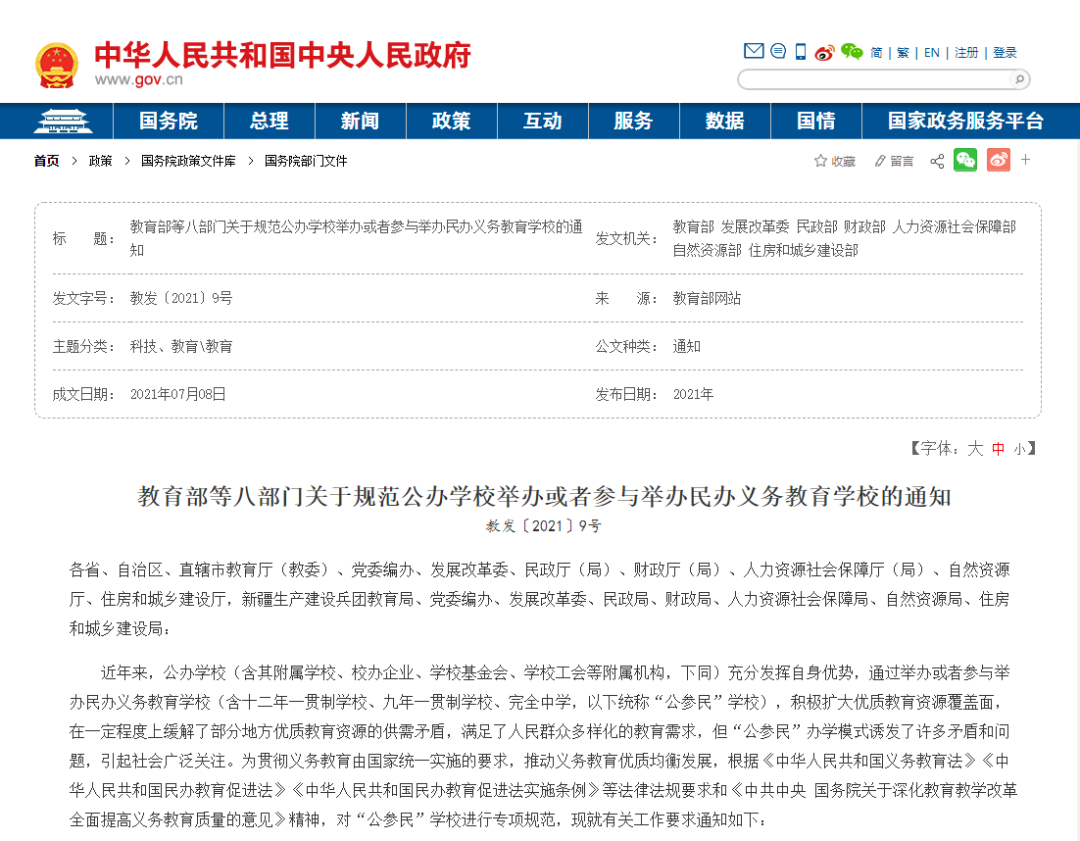Select large font size 大
1080x841 pixels.
point(975,449)
